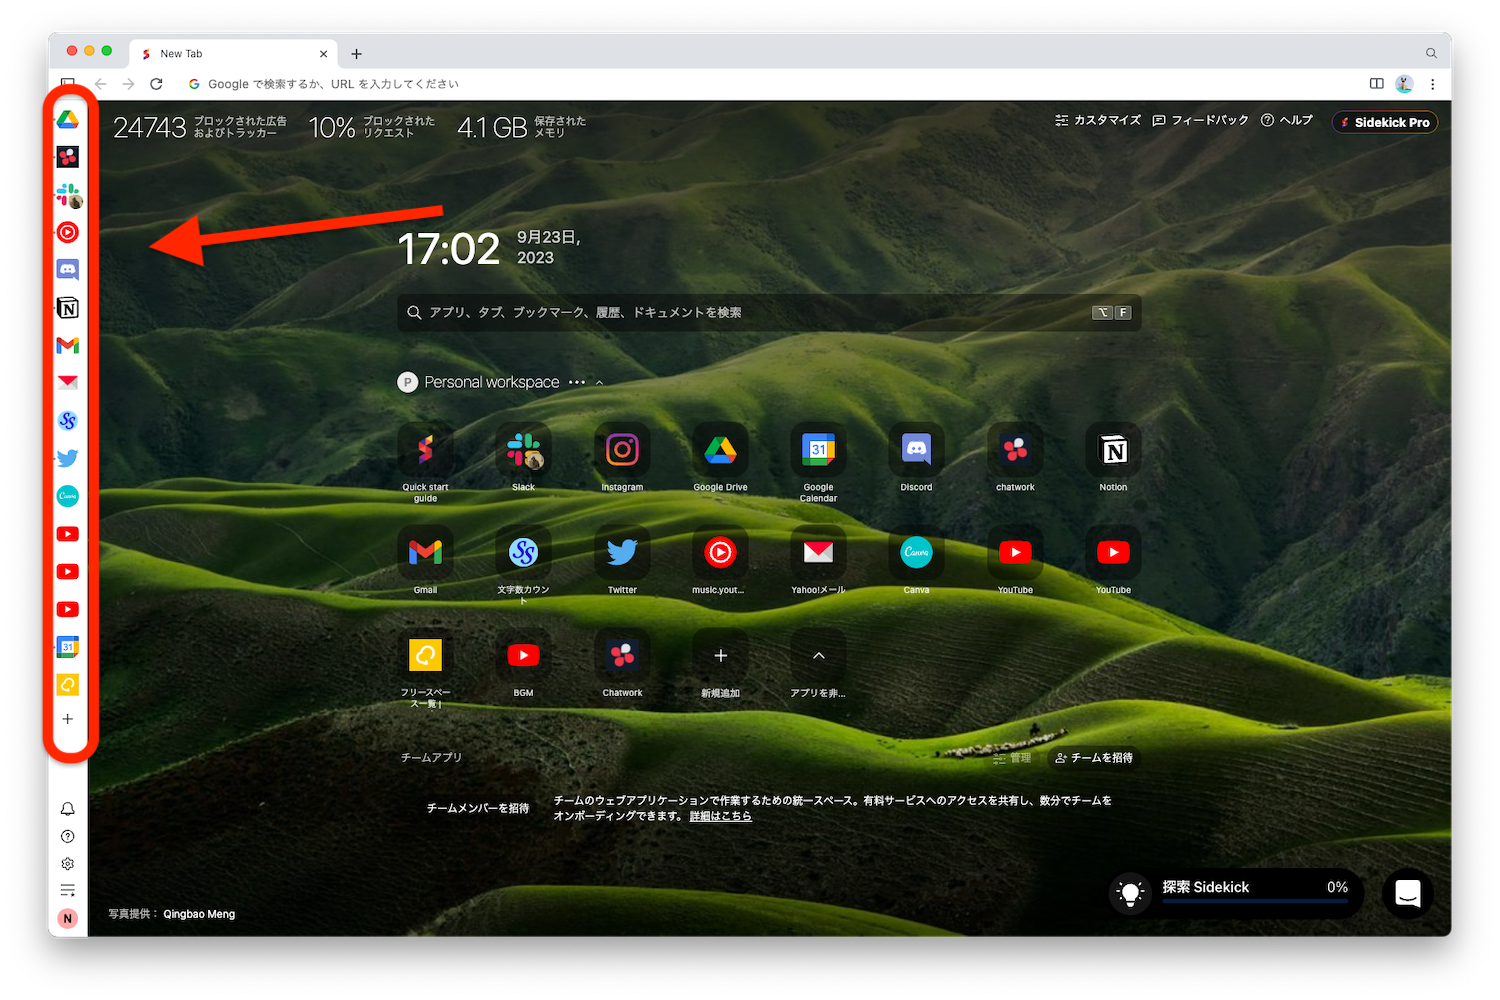Open the sessions list icon above avatar

(x=68, y=891)
